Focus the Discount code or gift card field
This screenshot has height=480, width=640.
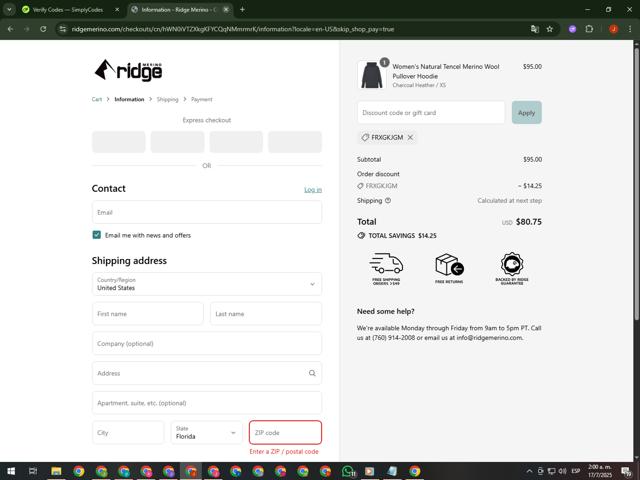[431, 112]
